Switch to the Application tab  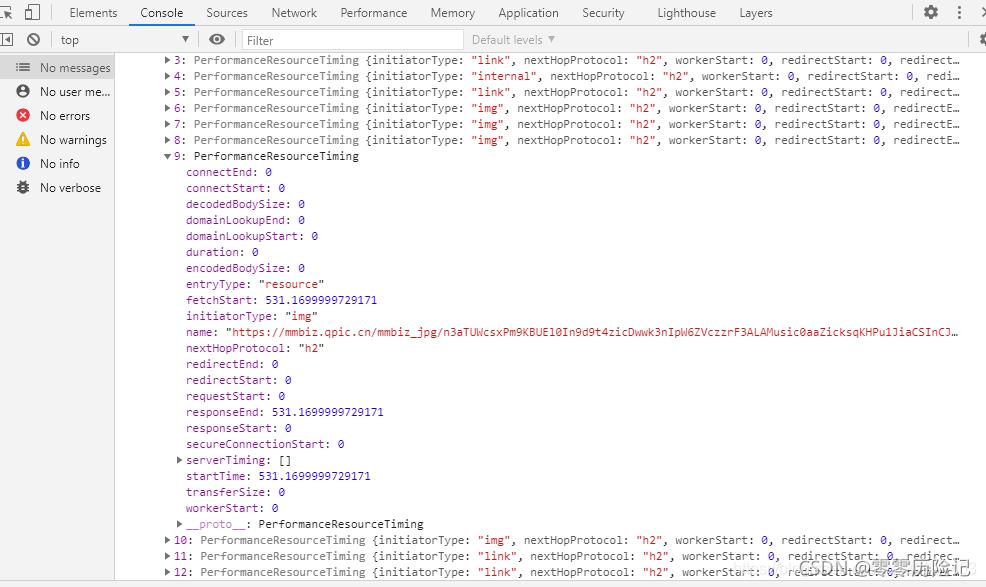528,13
